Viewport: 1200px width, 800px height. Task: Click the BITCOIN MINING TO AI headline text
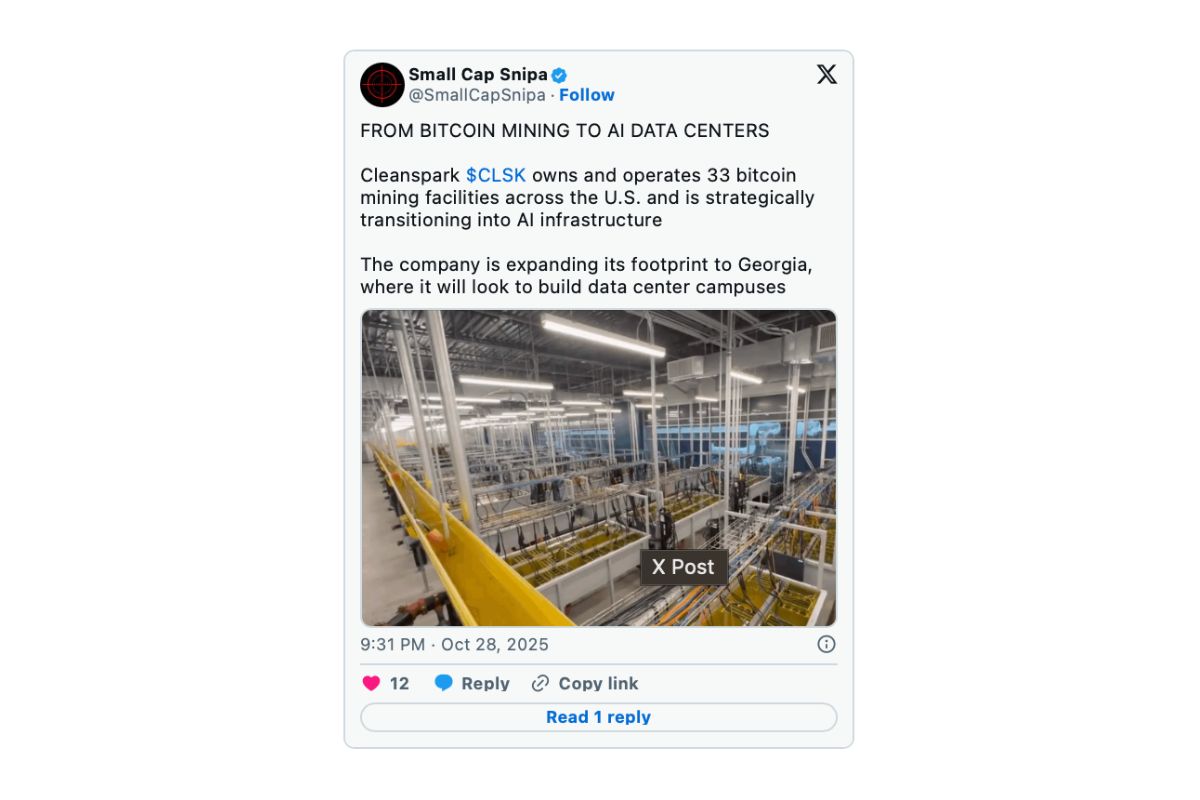coord(565,130)
